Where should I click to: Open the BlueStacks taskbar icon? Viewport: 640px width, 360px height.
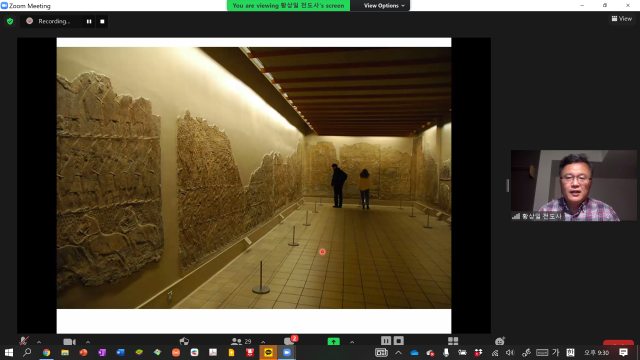139,352
